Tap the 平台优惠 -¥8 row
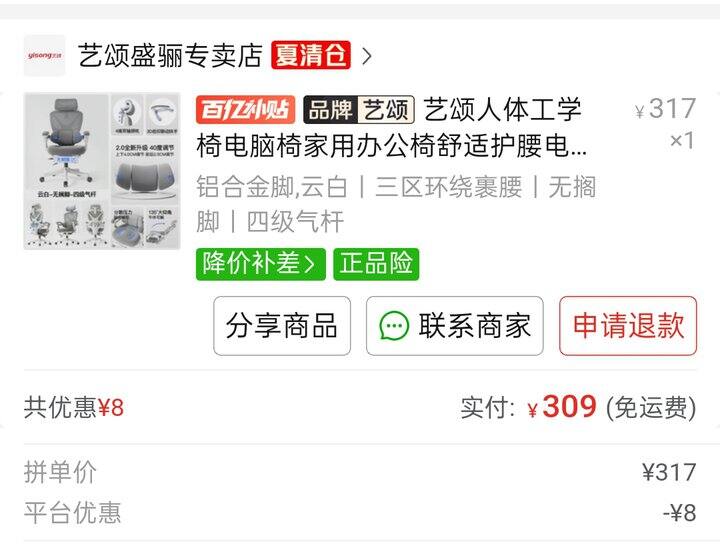The image size is (720, 546). (360, 512)
